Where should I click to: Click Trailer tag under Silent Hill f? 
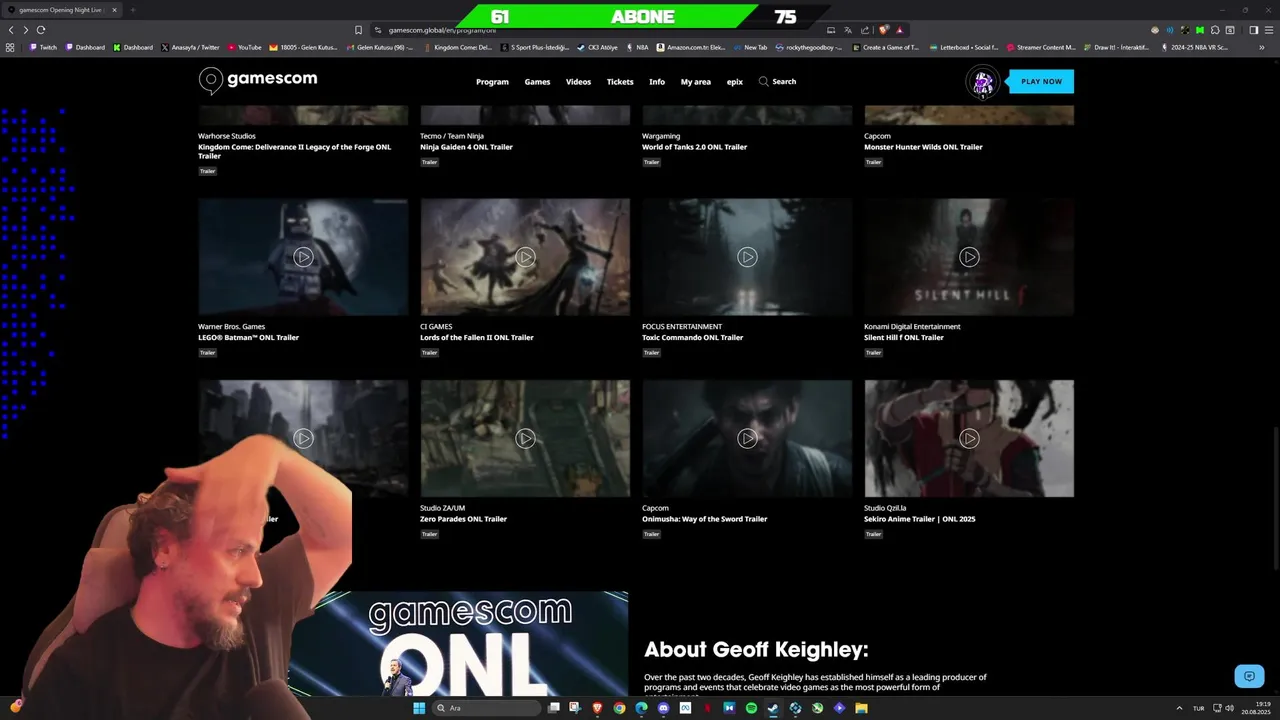click(x=873, y=352)
